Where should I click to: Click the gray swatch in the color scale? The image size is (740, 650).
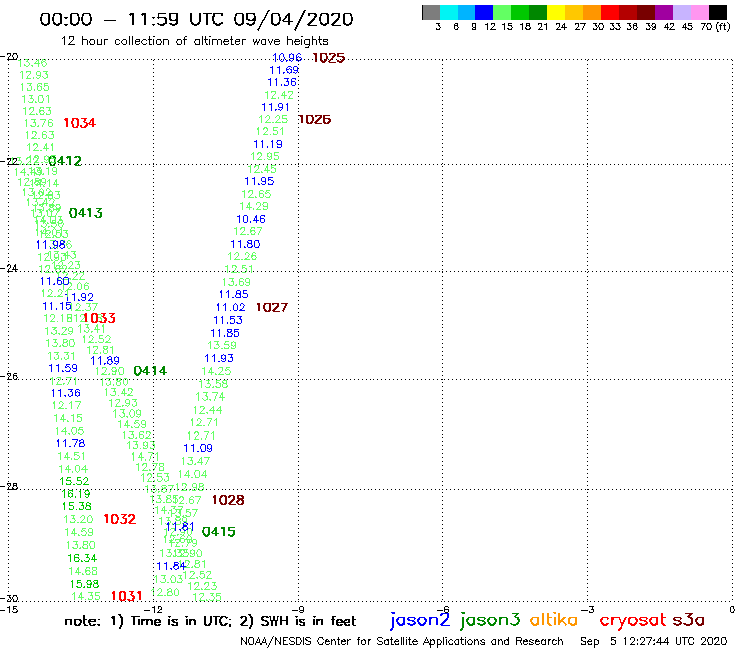click(431, 12)
